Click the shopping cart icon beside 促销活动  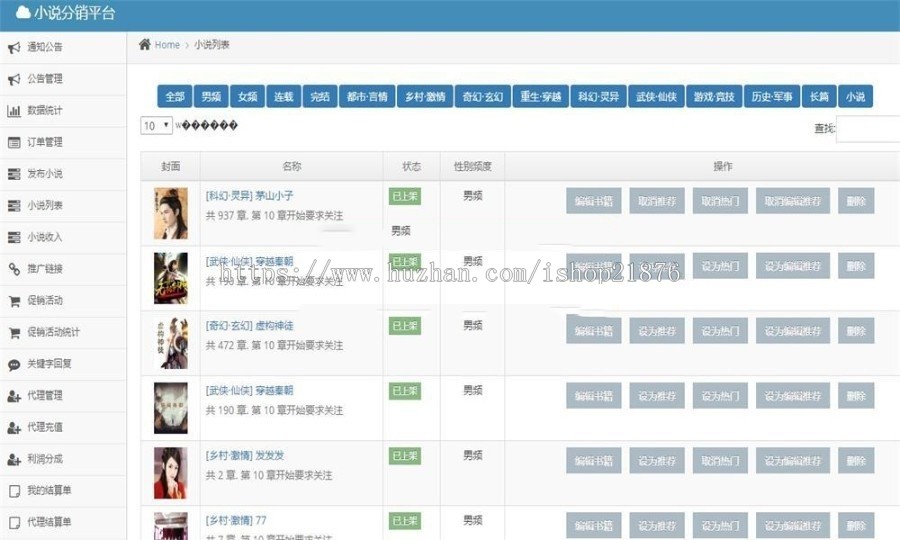pyautogui.click(x=14, y=301)
